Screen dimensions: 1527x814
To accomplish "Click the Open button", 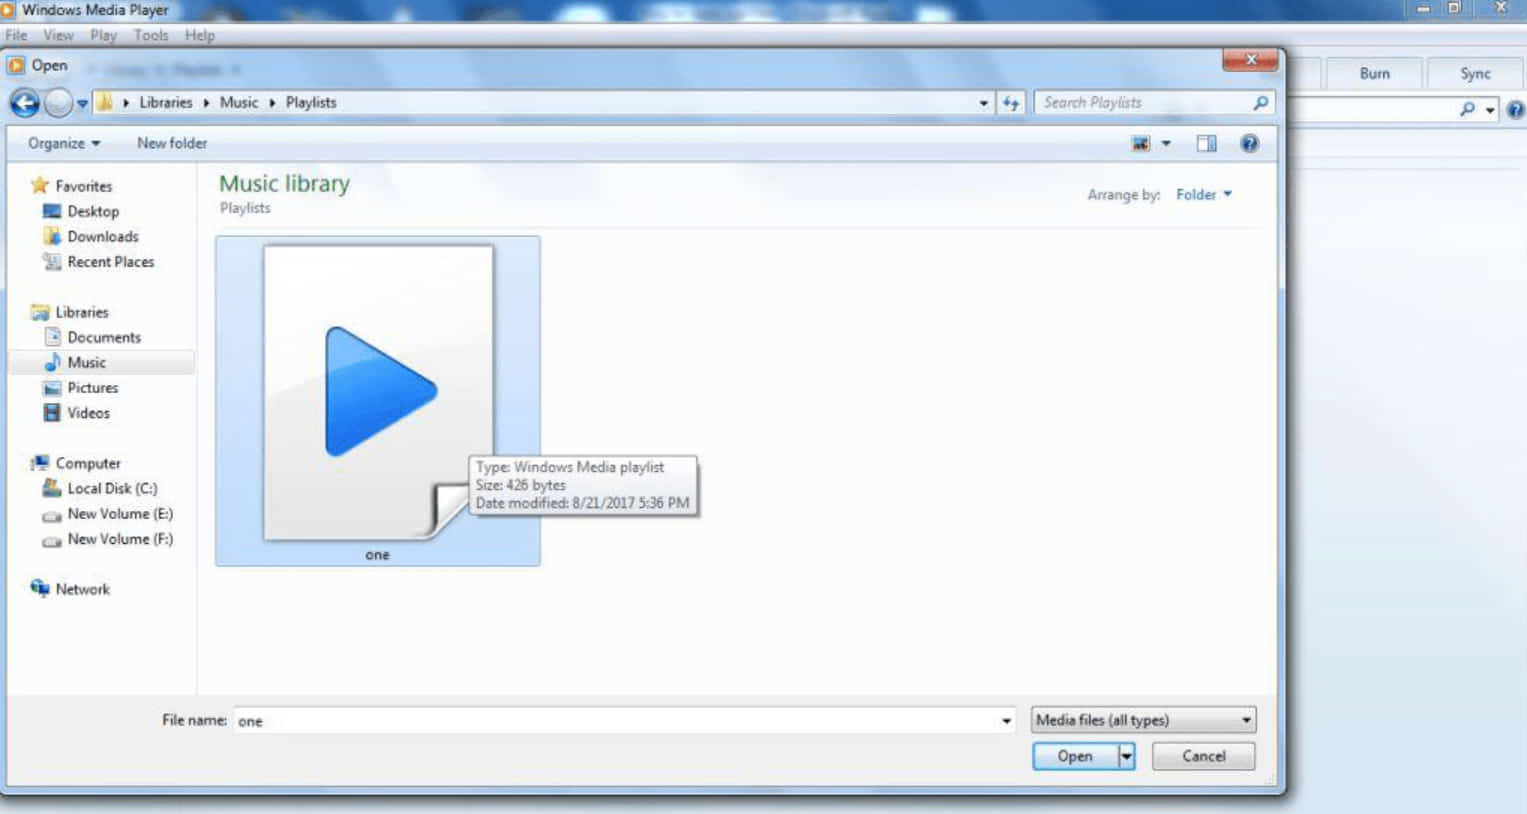I will coord(1075,756).
